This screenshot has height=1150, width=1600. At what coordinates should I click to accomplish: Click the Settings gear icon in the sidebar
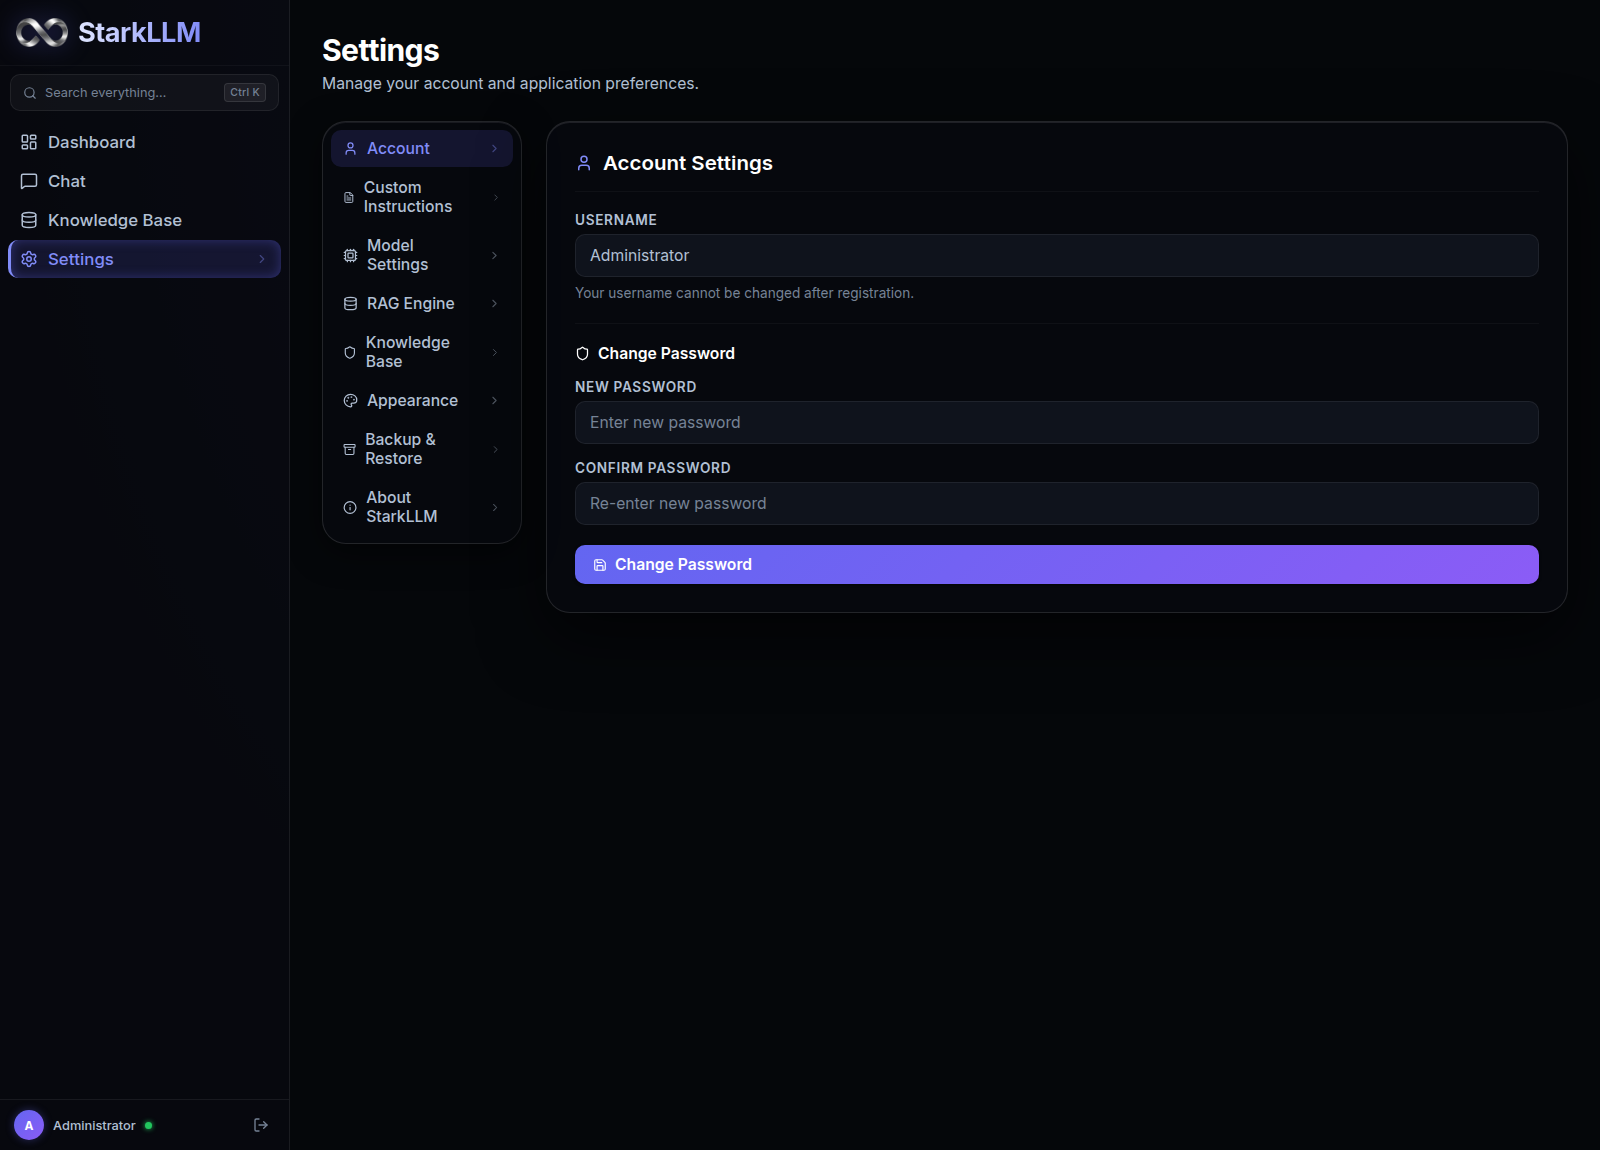pos(29,259)
